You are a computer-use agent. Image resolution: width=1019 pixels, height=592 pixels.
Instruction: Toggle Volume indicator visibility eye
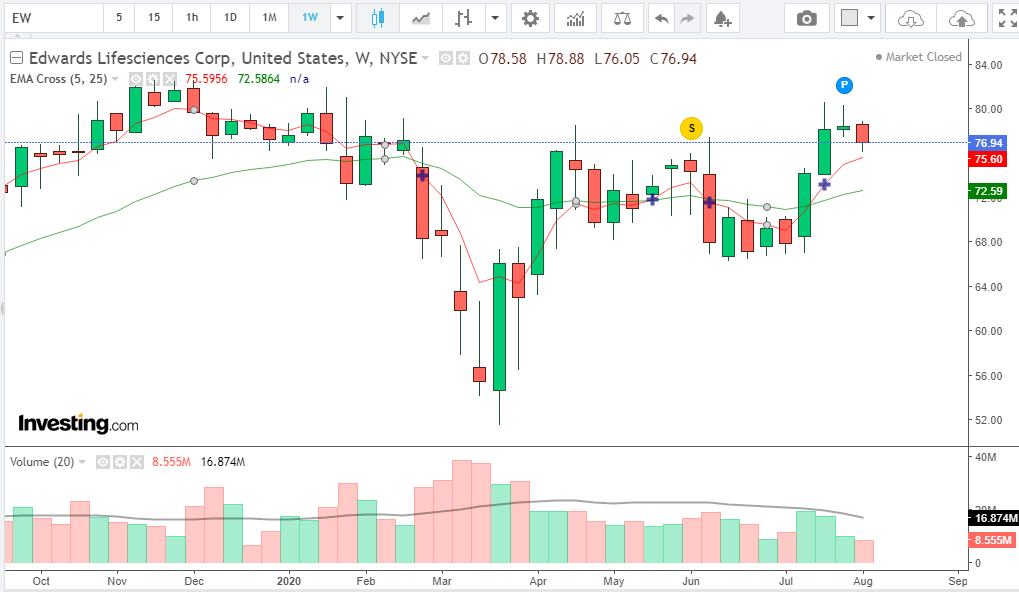click(103, 462)
